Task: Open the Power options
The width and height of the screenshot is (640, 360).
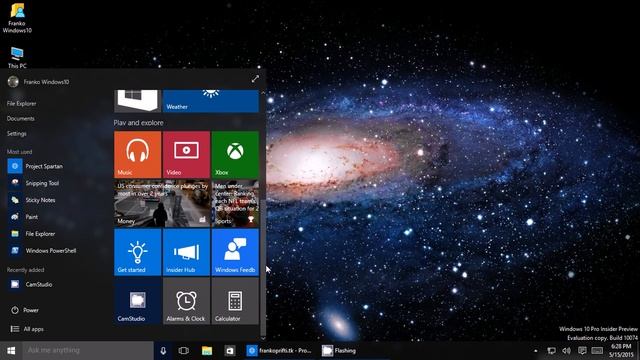Action: click(x=24, y=310)
